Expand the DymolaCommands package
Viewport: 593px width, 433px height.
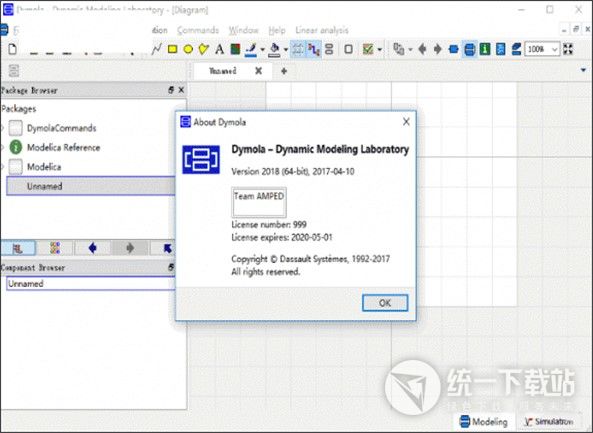pos(2,128)
